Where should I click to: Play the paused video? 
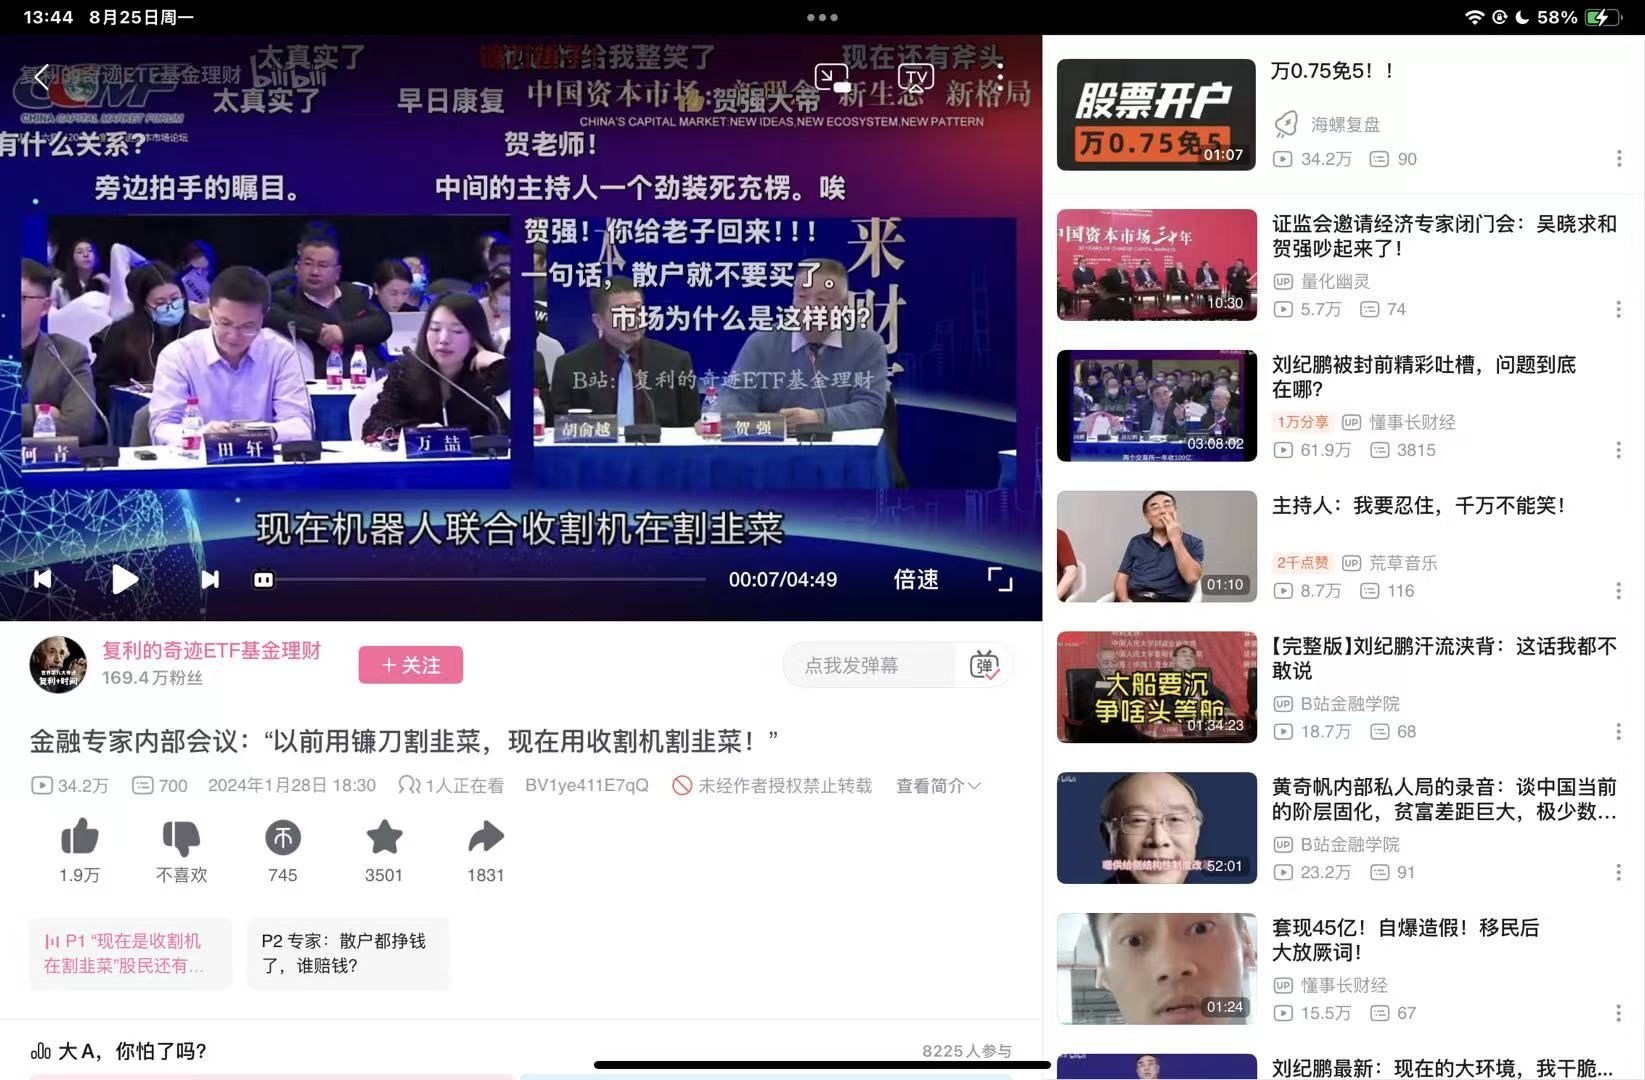tap(124, 579)
